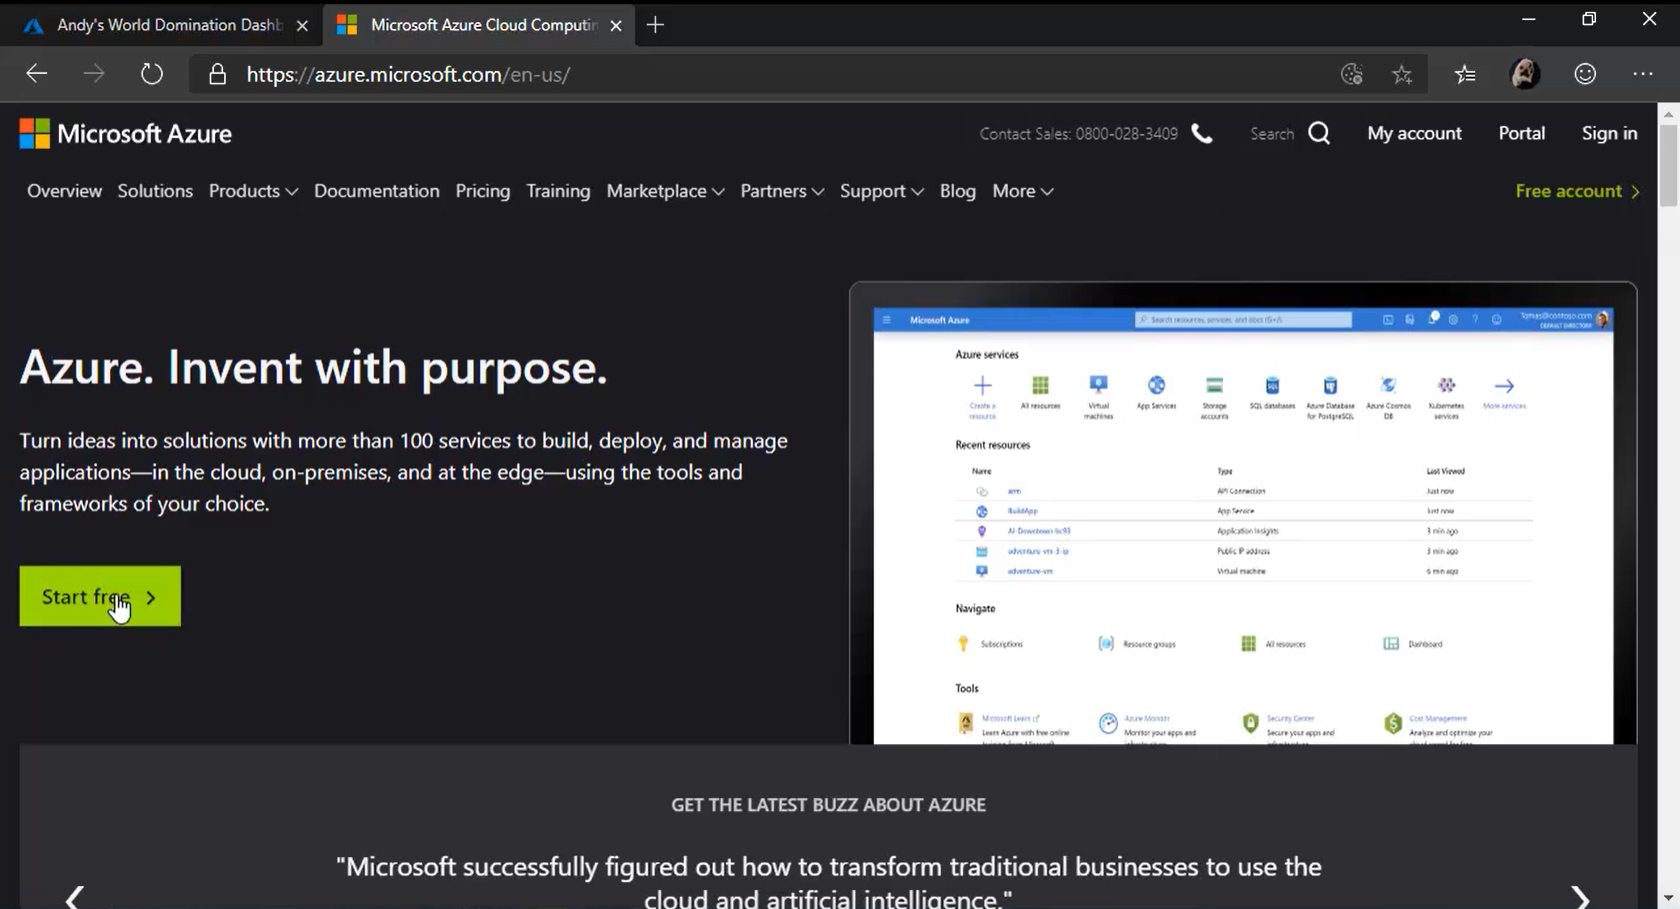Add this page to favorites star
This screenshot has height=909, width=1680.
[1402, 74]
